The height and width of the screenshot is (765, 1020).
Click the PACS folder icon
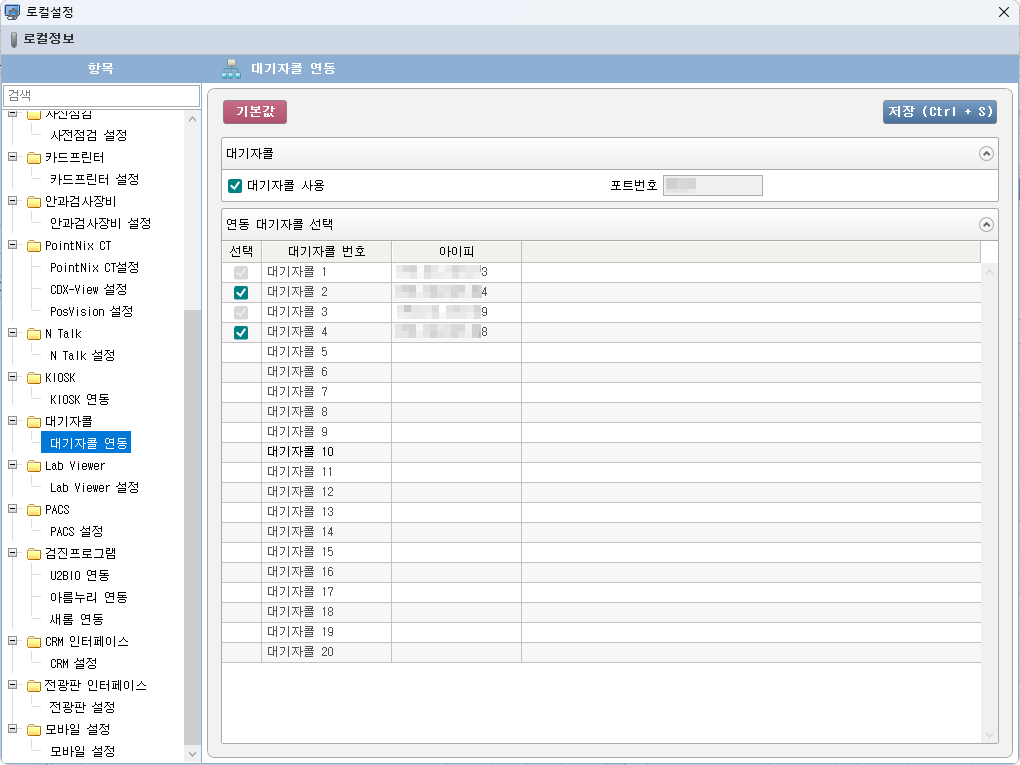34,510
